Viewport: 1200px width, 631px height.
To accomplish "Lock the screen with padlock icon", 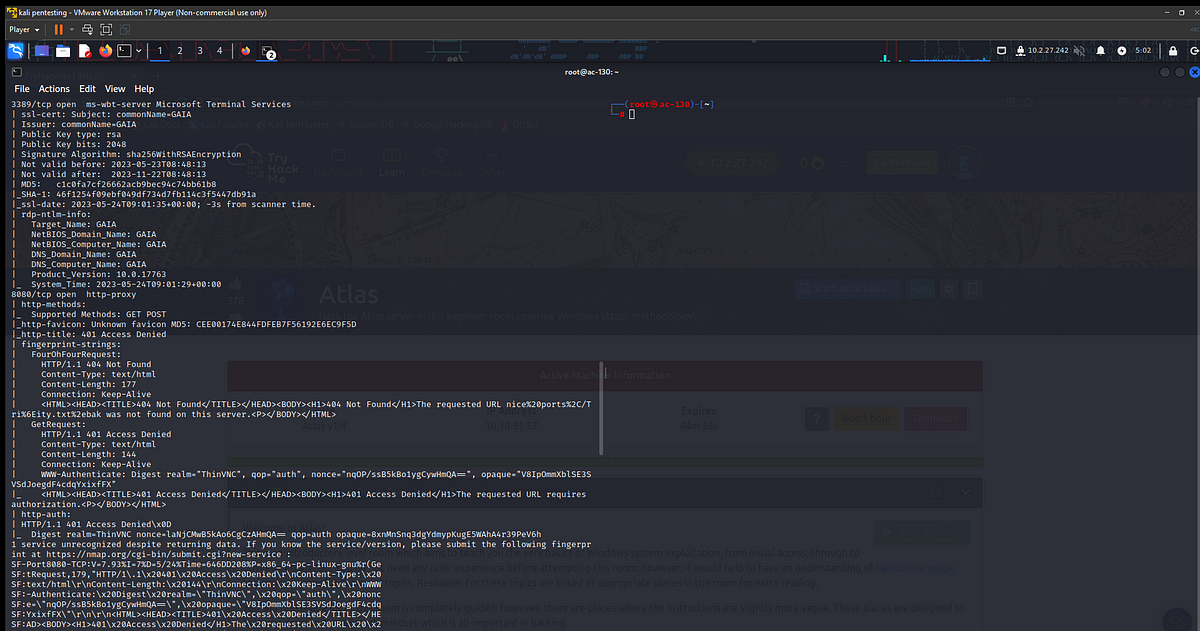I will [x=1171, y=51].
